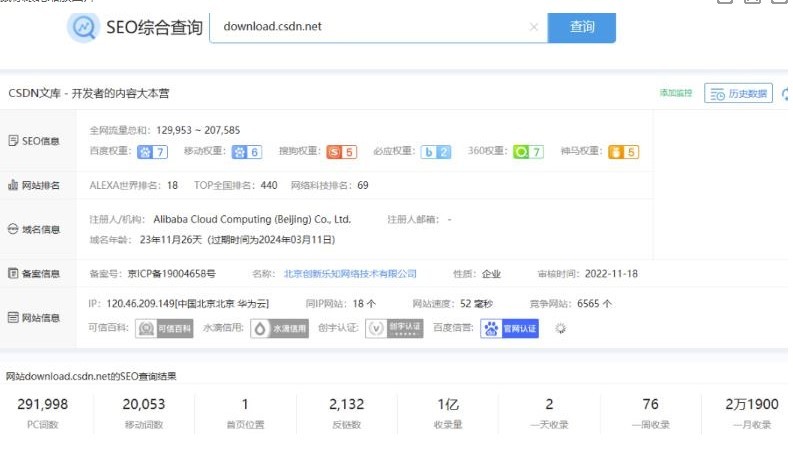Click registrant Alibaba Cloud Computing (Beijing) text
Viewport: 793px width, 450px height.
tap(252, 219)
